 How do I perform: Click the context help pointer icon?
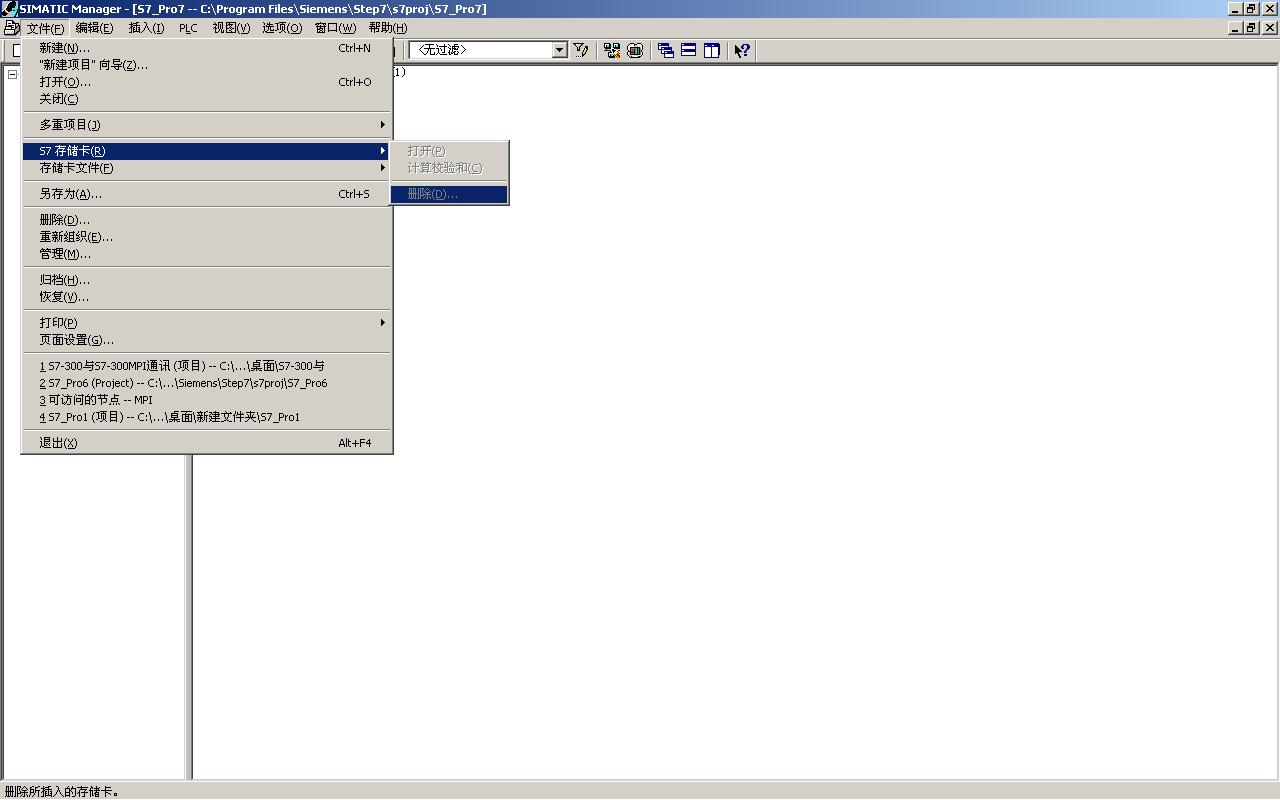tap(742, 50)
